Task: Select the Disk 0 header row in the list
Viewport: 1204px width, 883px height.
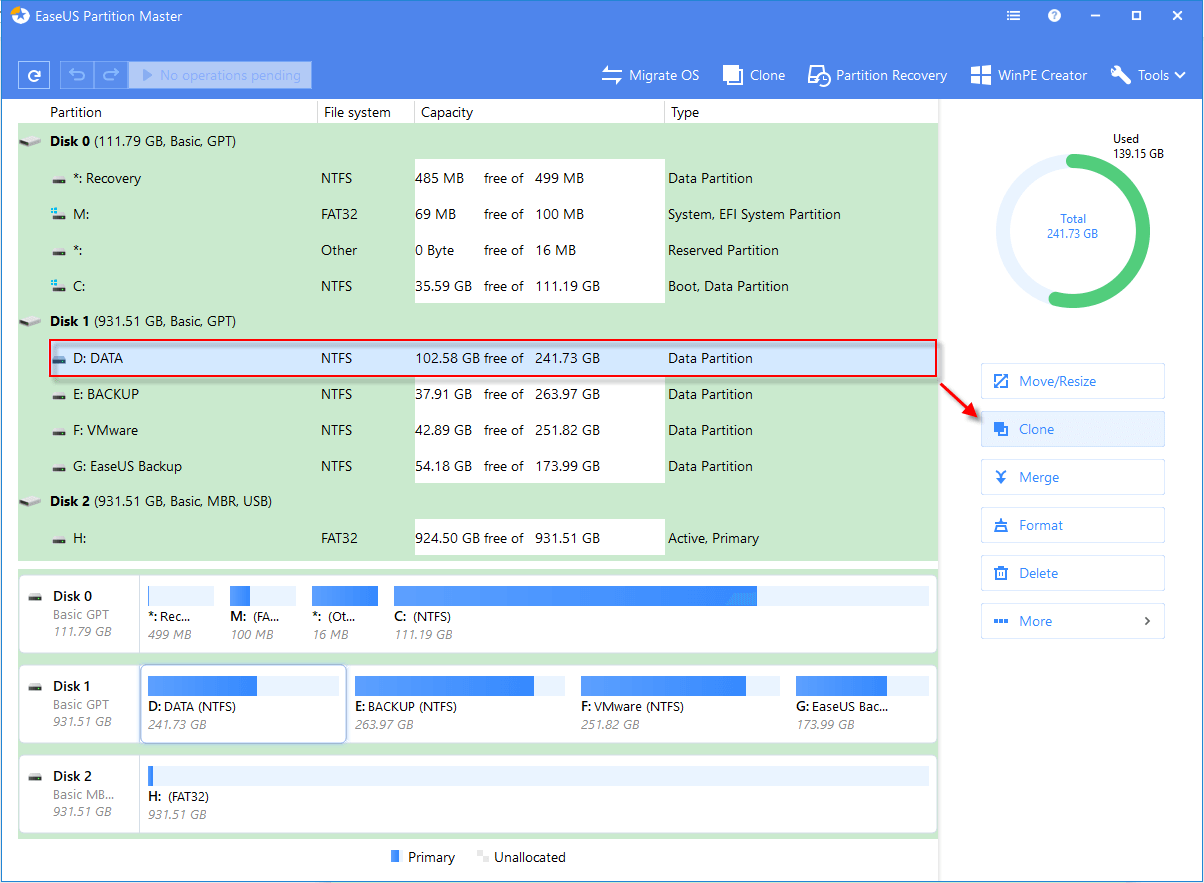Action: point(478,141)
